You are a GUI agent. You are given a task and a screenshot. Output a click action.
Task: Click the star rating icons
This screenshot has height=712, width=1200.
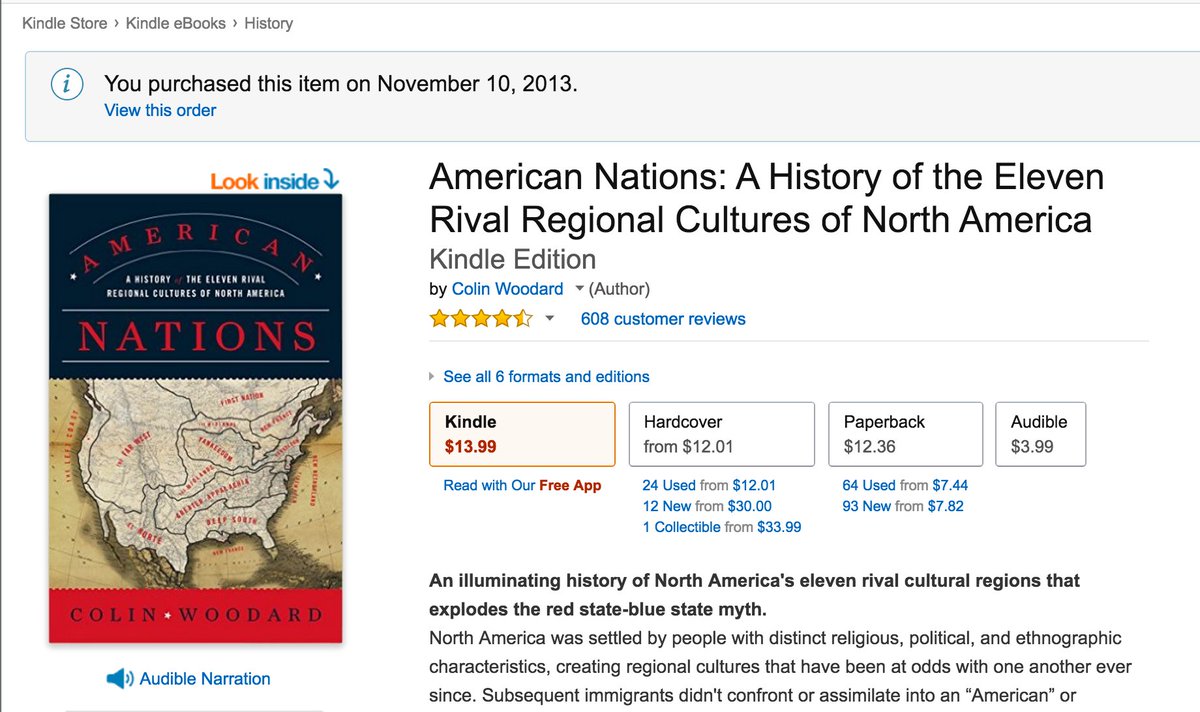click(481, 319)
